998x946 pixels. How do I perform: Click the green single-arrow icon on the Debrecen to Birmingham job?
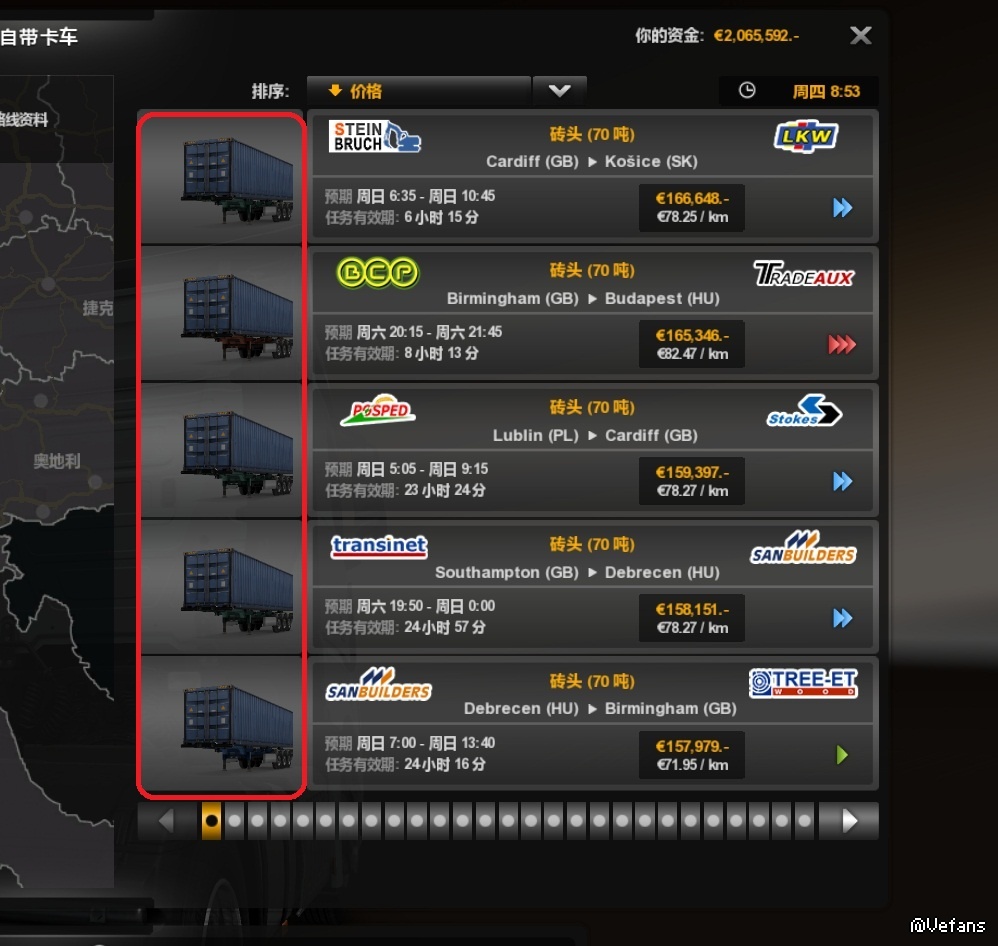(842, 755)
